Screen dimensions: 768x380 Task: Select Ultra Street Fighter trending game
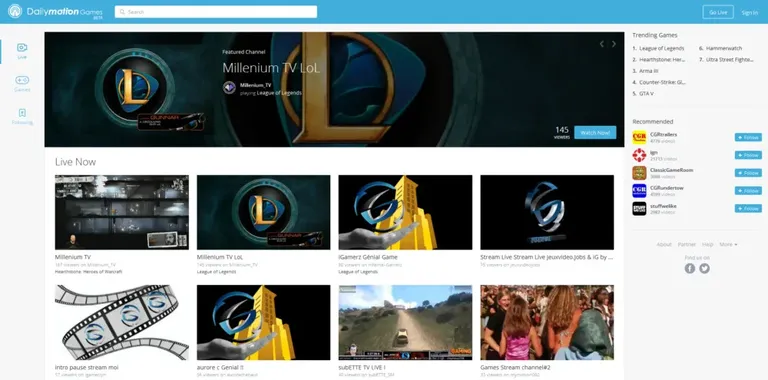tap(730, 60)
